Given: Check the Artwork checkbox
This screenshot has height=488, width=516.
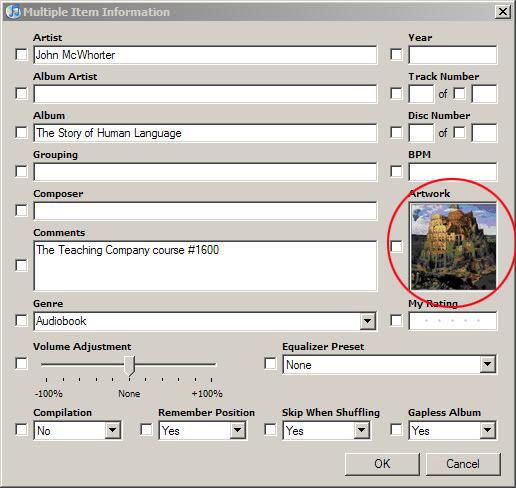Looking at the screenshot, I should pyautogui.click(x=396, y=247).
